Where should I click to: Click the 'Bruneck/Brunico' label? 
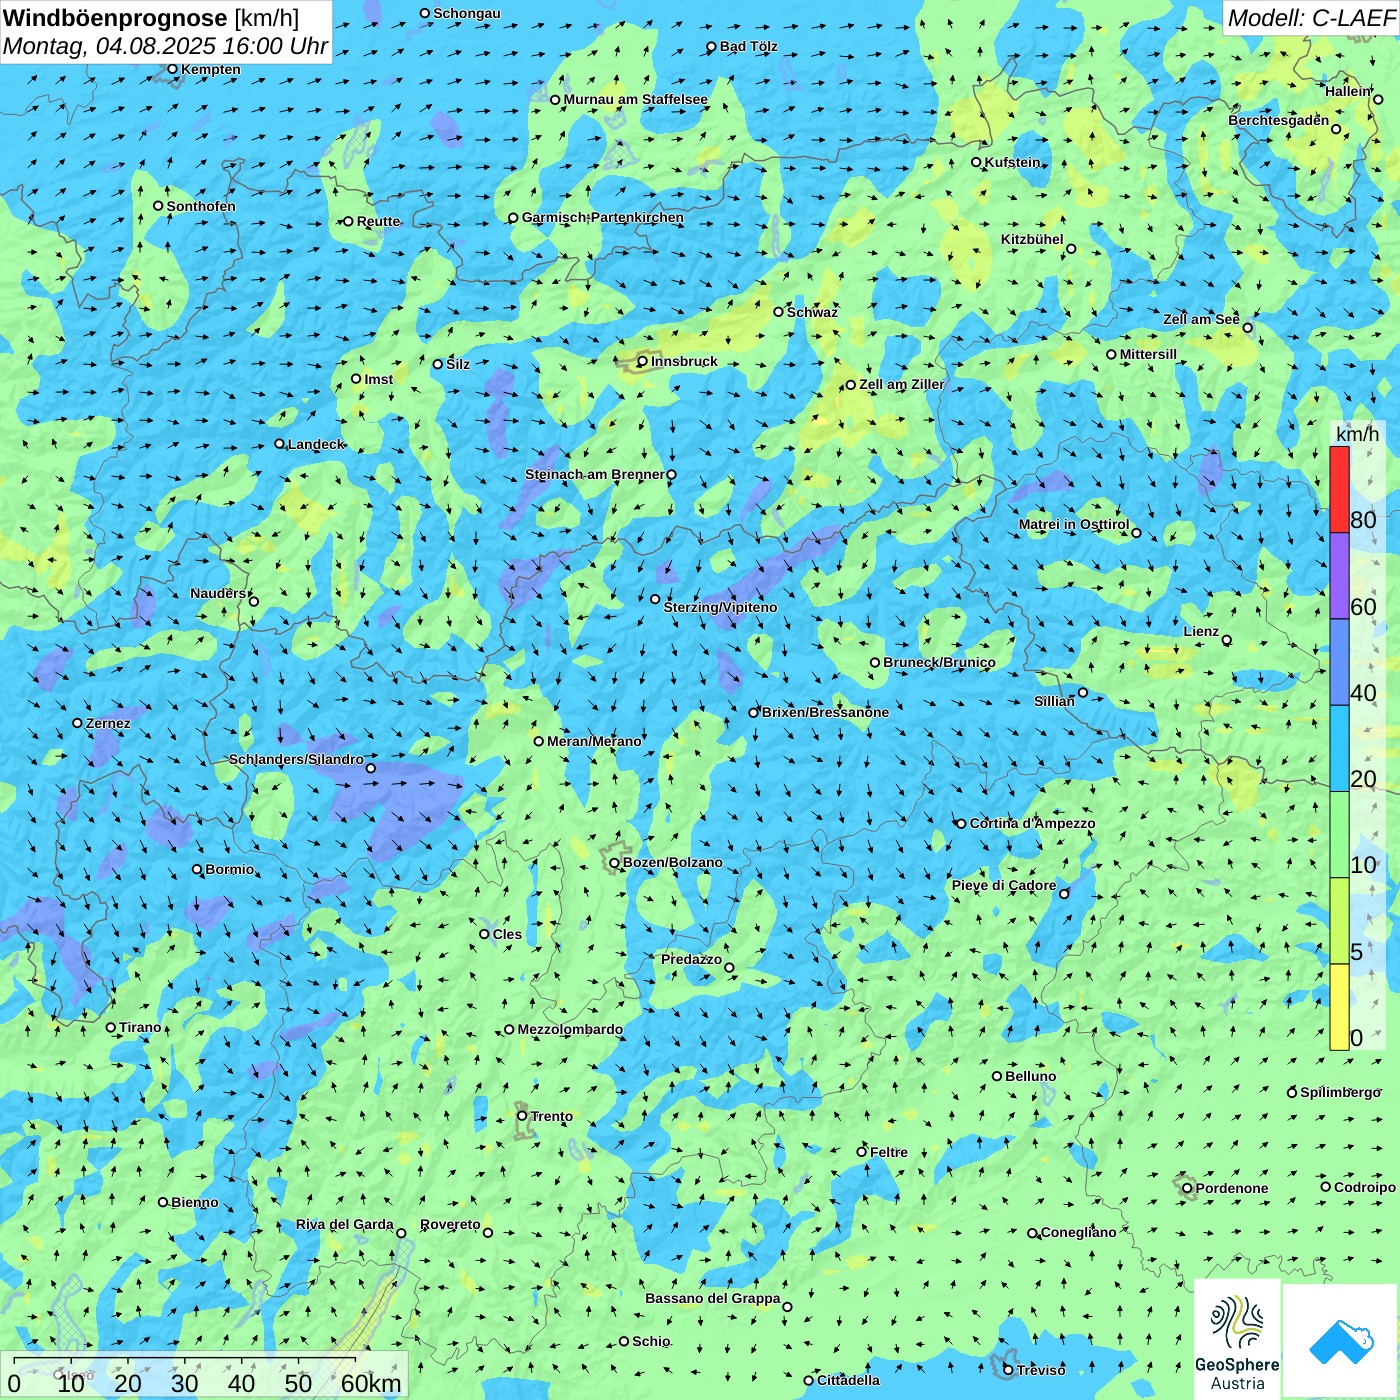pos(939,662)
